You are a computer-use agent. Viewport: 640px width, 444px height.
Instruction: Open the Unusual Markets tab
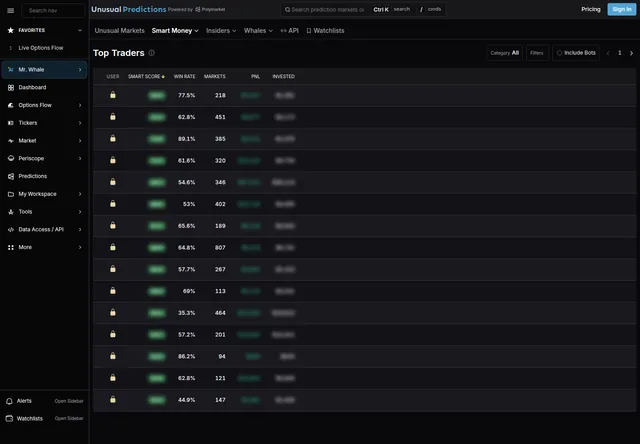coord(120,31)
